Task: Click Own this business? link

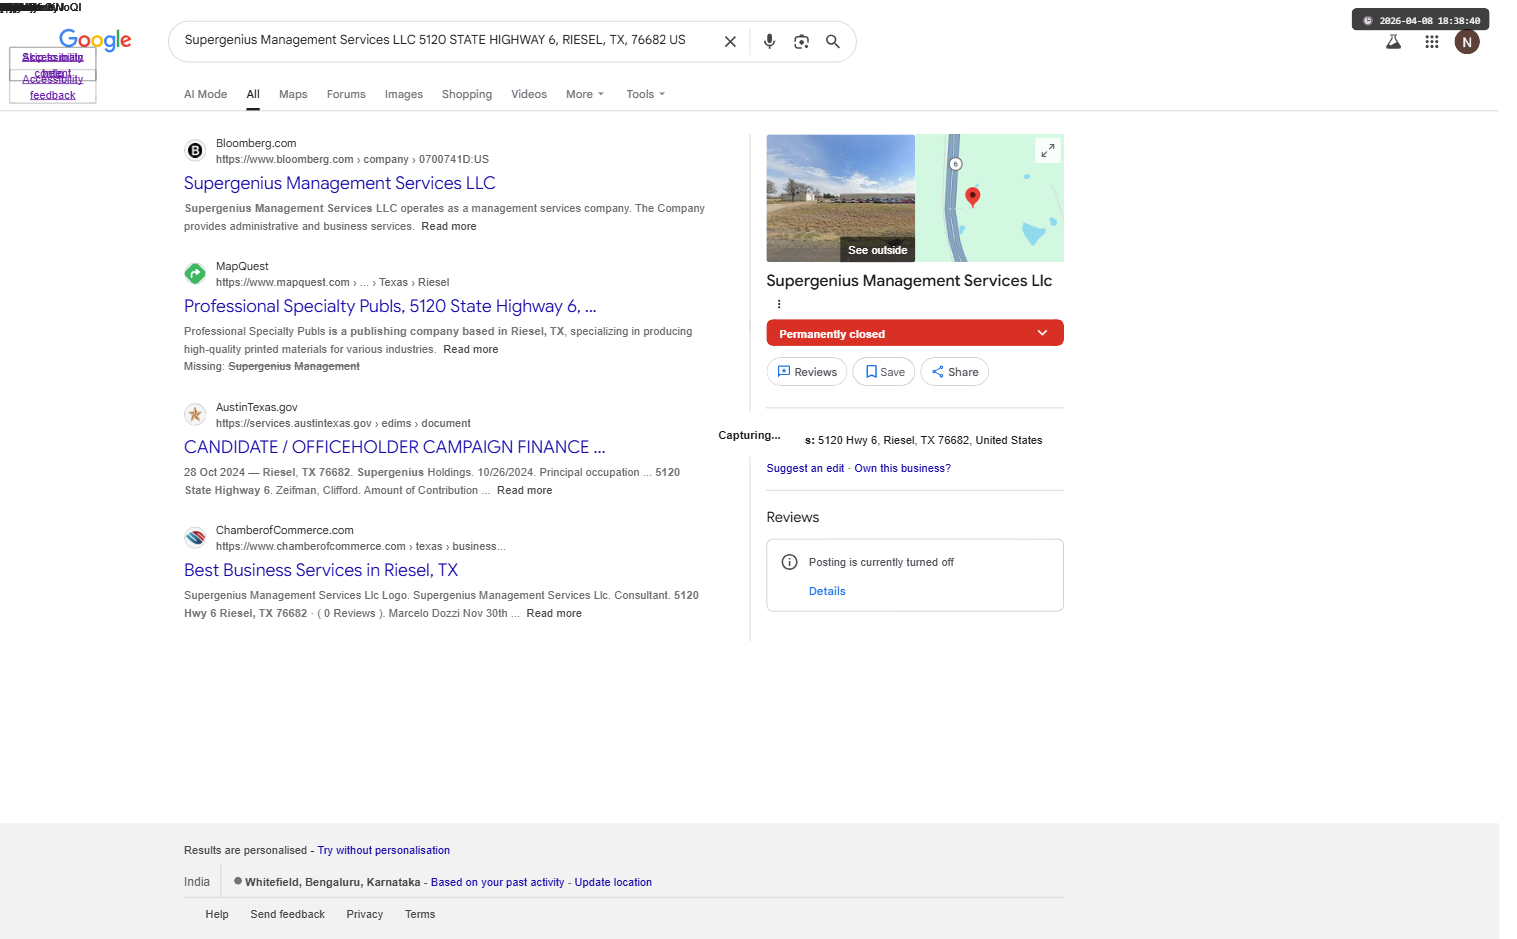Action: pyautogui.click(x=902, y=468)
